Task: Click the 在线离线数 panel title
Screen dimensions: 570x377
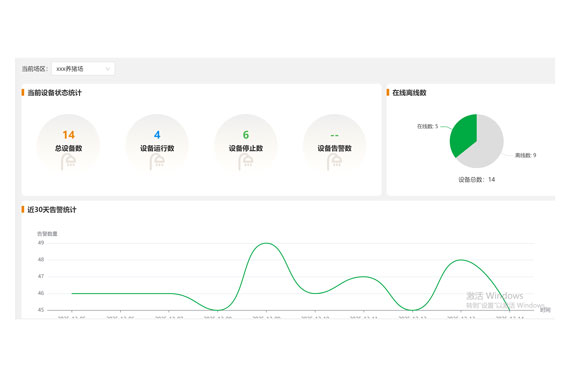Action: [409, 93]
